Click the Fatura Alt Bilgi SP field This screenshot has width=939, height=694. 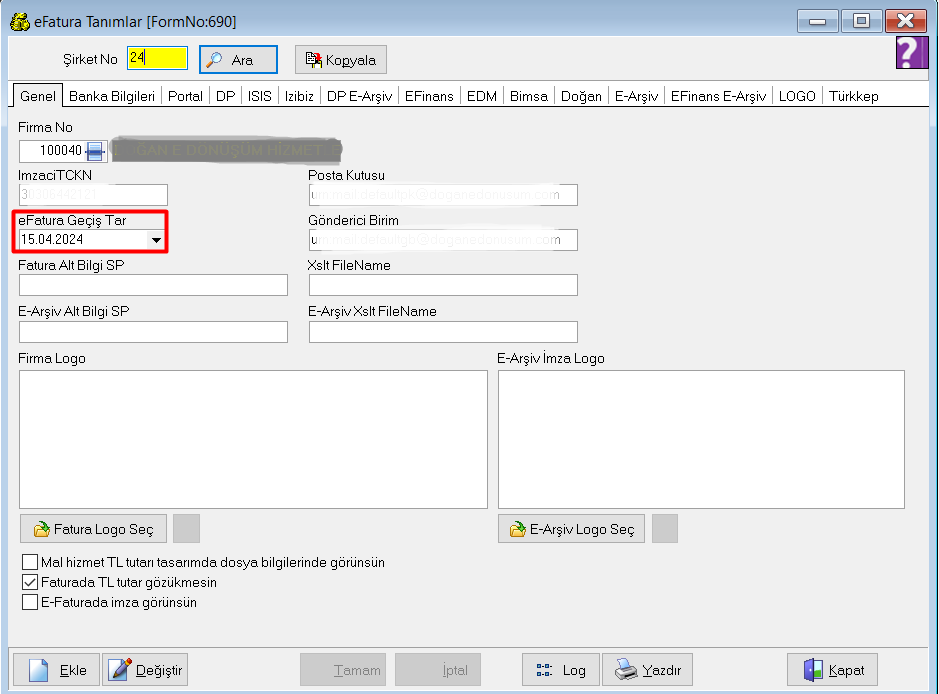click(x=153, y=285)
